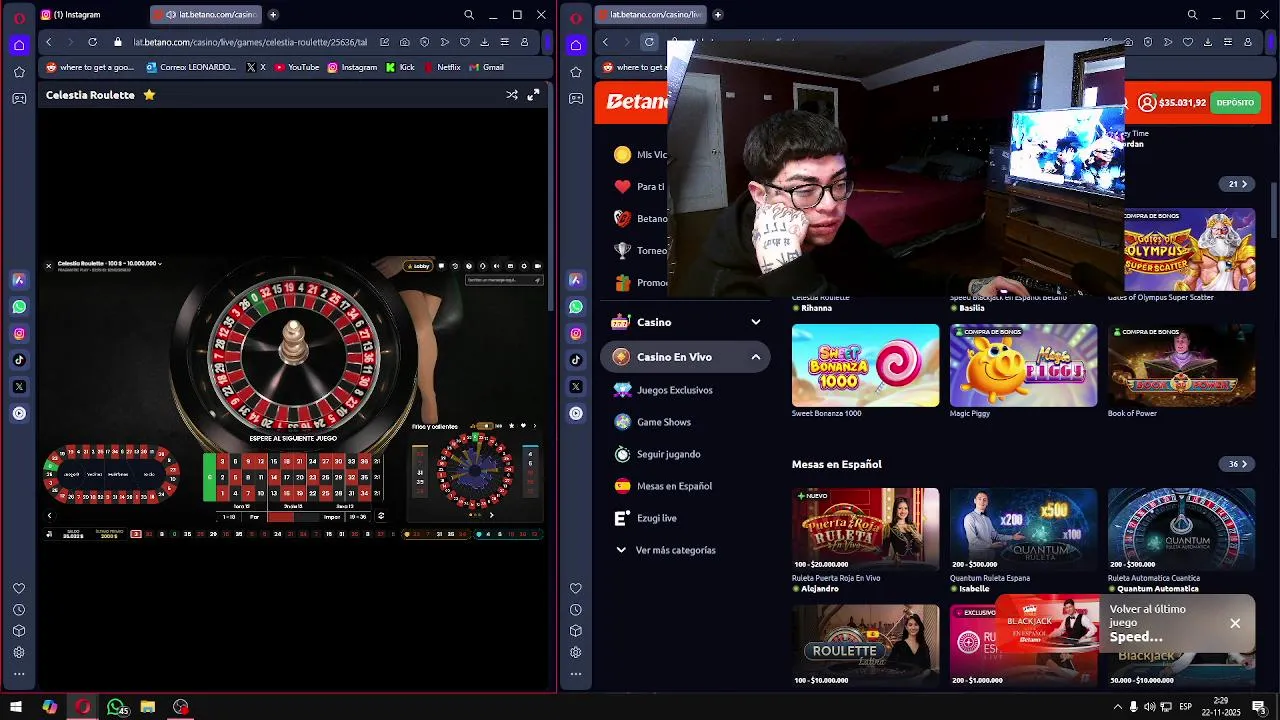The height and width of the screenshot is (720, 1280).
Task: Click the green DEPÓSITO button
Action: pos(1235,102)
